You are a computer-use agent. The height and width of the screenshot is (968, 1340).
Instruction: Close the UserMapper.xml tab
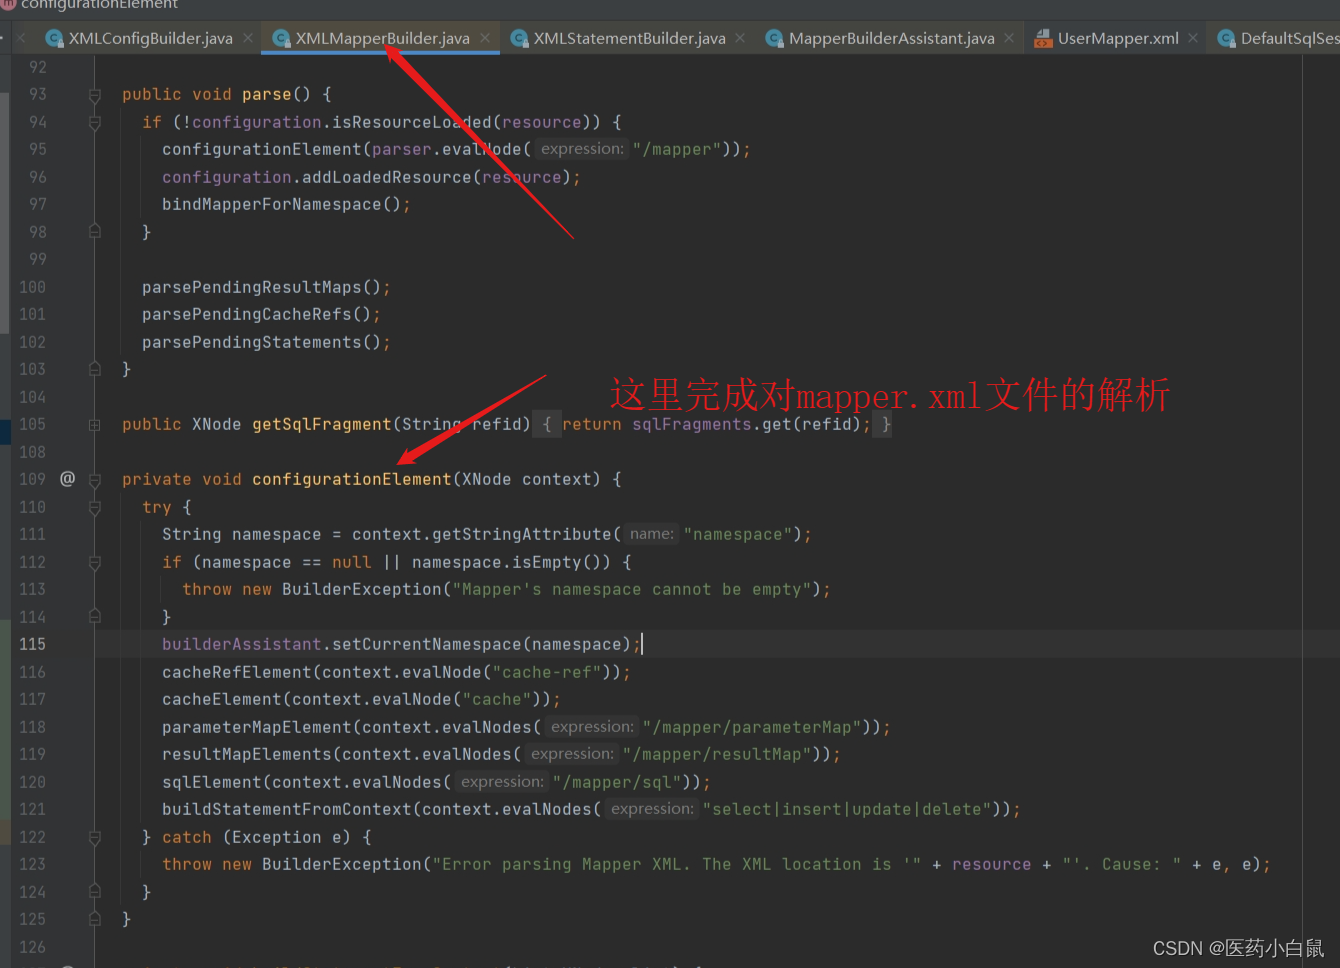coord(1193,38)
